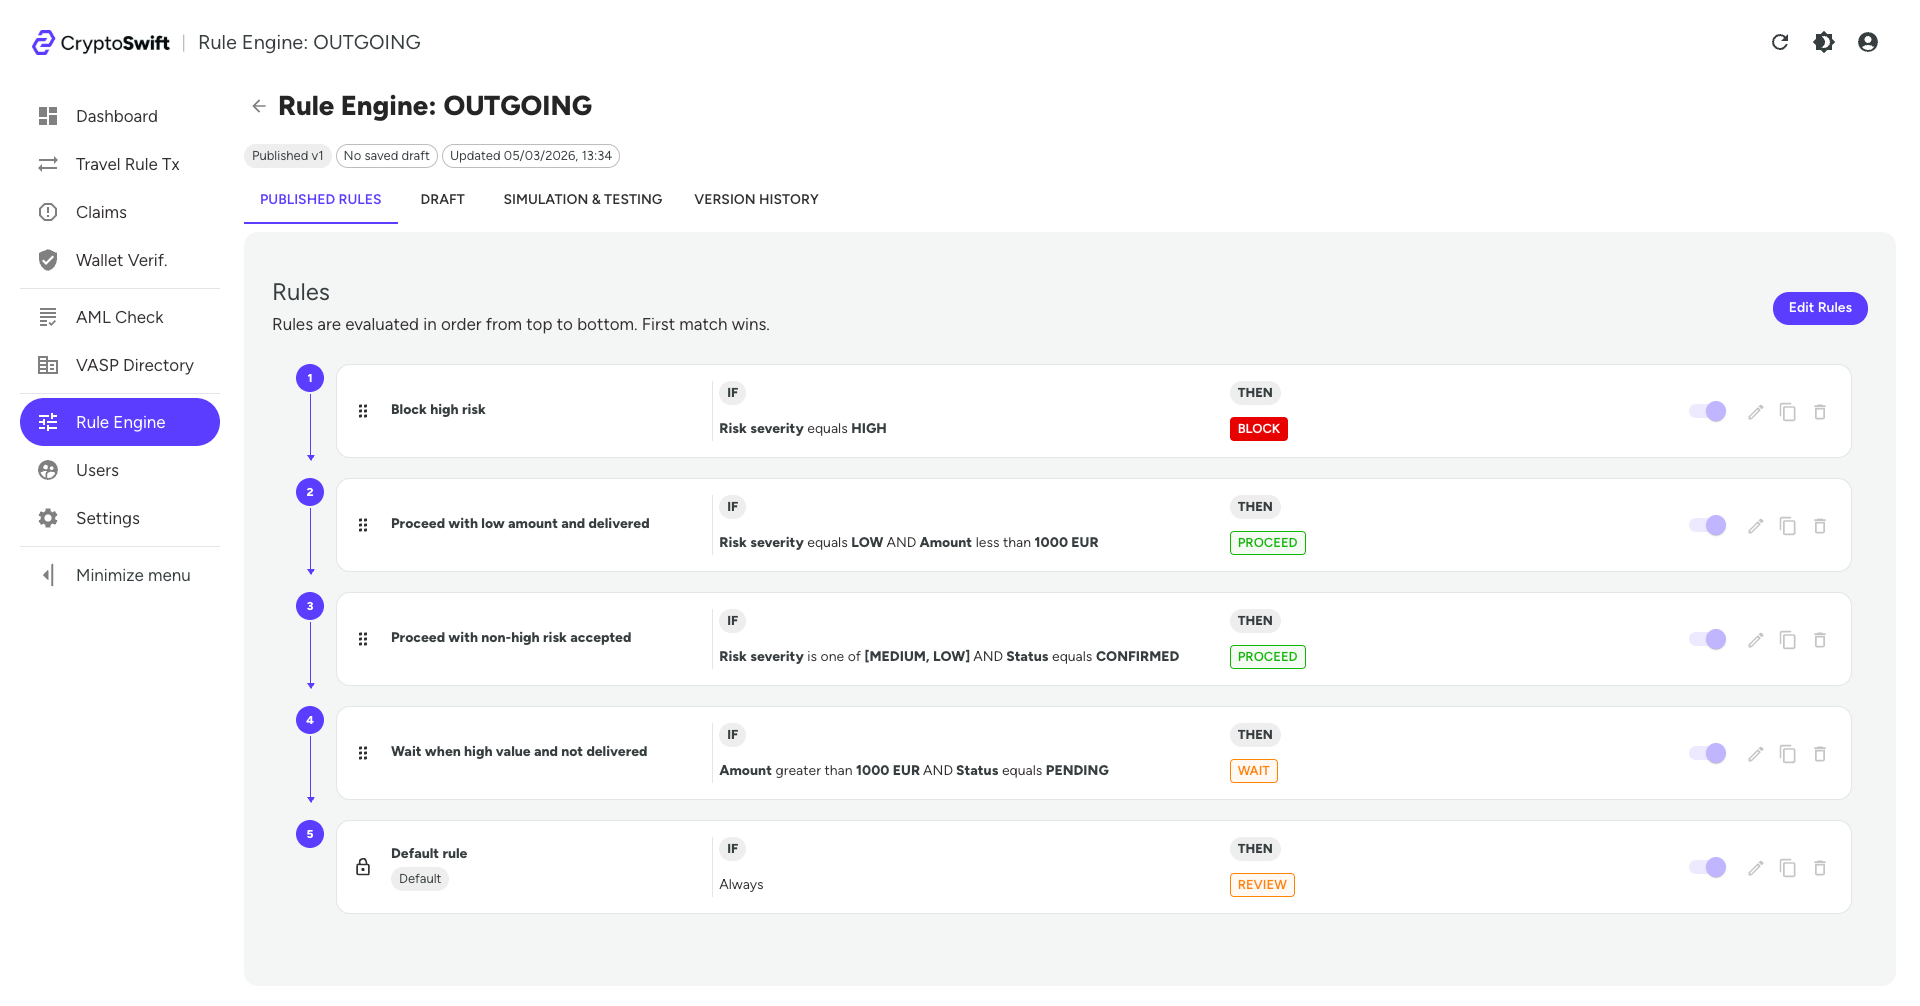Open the Simulation & Testing tab
Viewport: 1920px width, 1006px height.
pyautogui.click(x=583, y=199)
